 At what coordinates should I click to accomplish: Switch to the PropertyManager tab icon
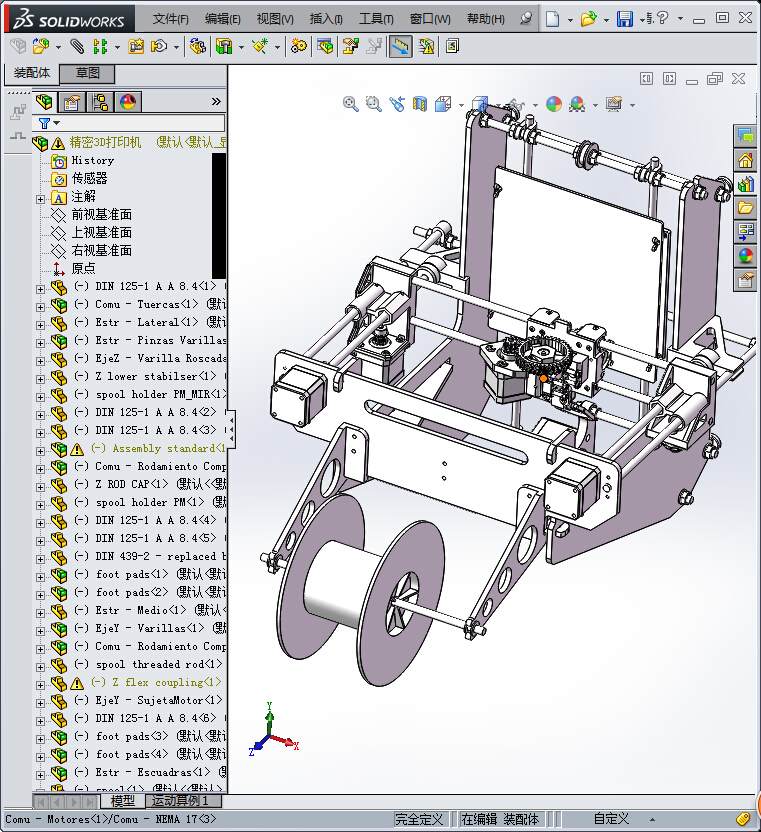point(72,102)
